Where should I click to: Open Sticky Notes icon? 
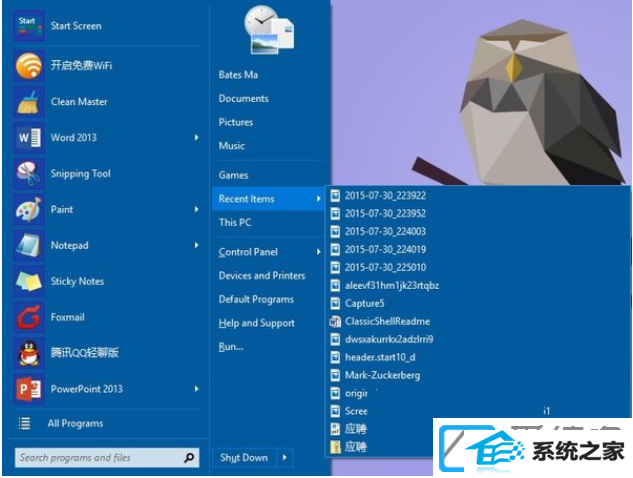[29, 281]
